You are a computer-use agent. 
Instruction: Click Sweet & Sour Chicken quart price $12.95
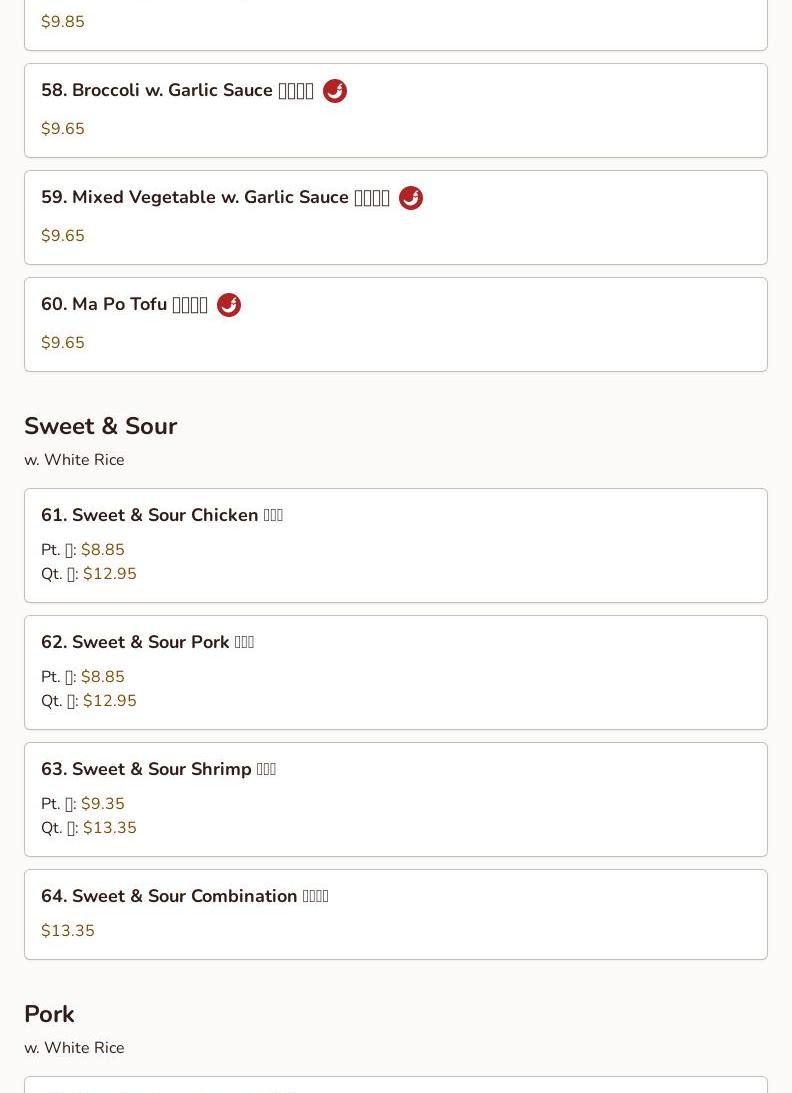(109, 574)
